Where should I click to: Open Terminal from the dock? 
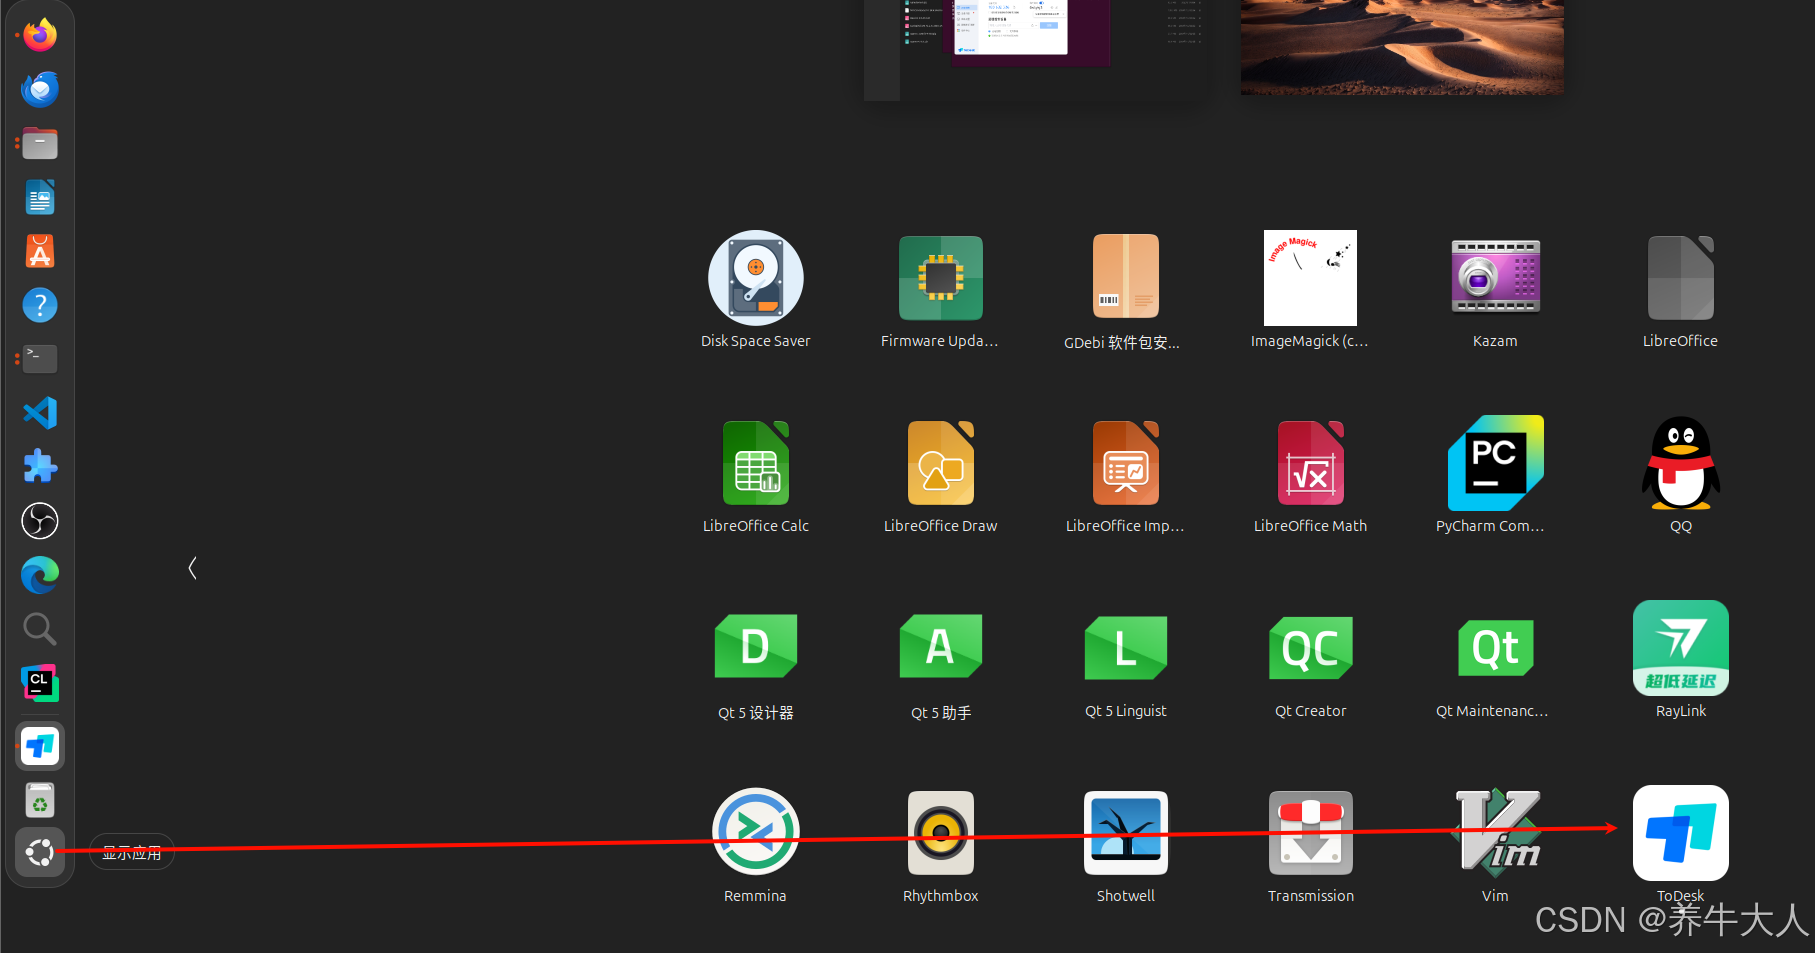40,359
